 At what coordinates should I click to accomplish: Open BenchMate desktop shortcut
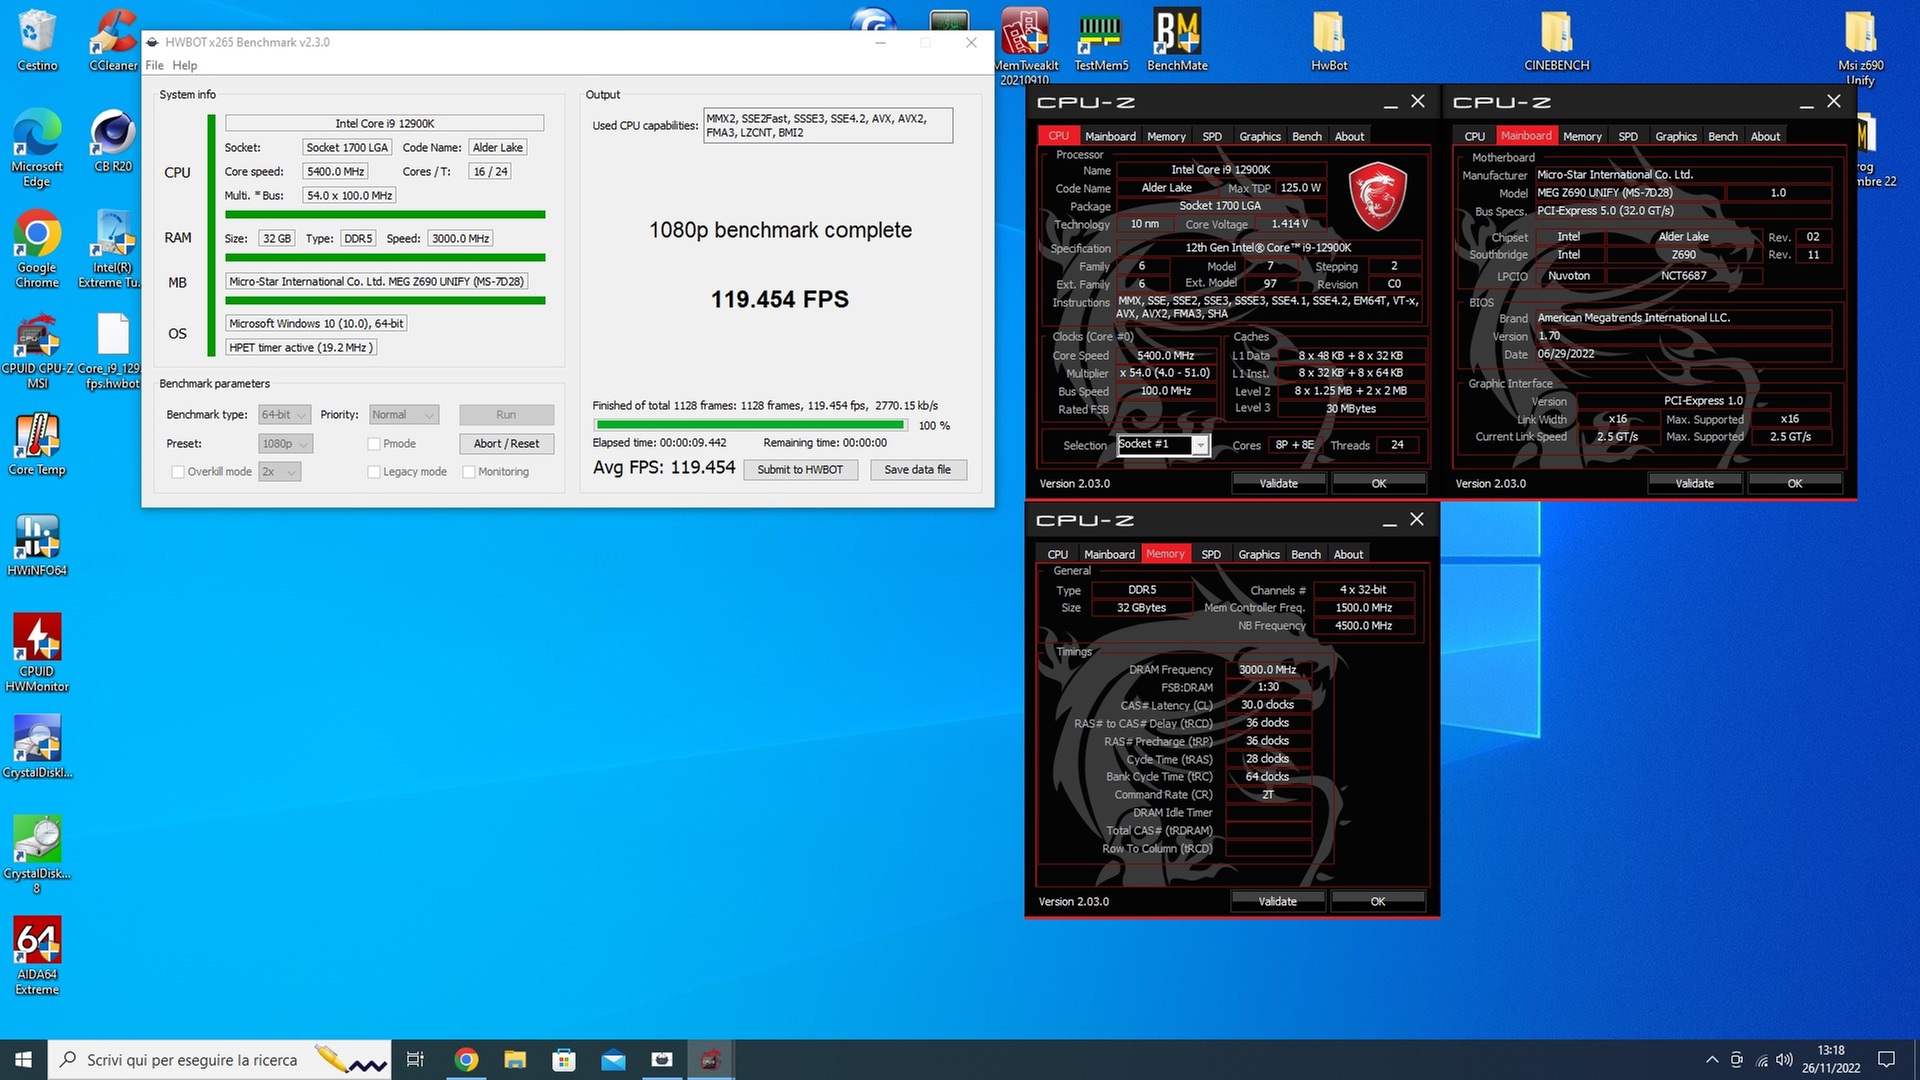click(x=1177, y=40)
